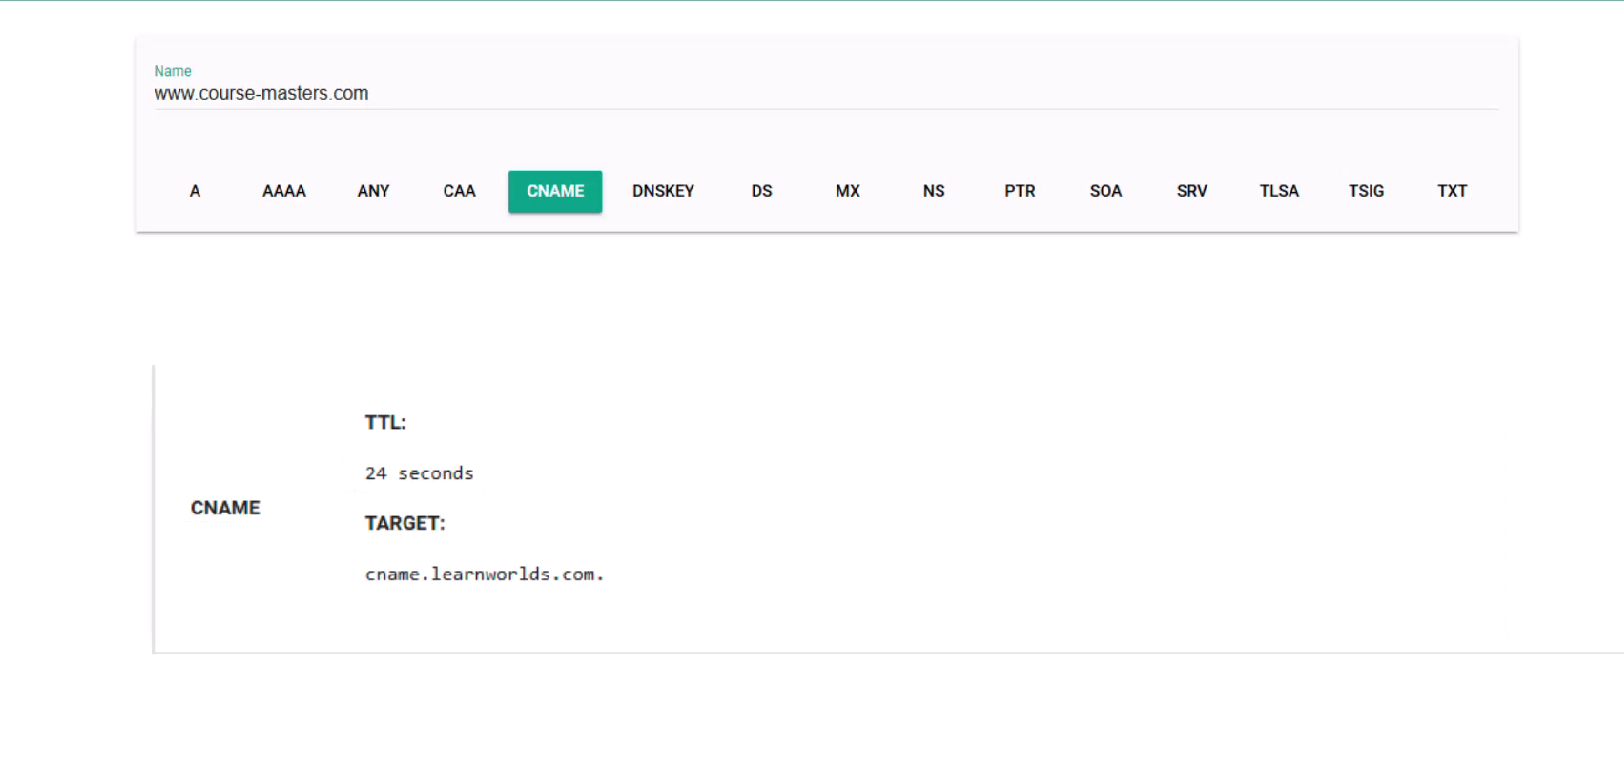Choose the PTR record type
Screen dimensions: 1624x757
coord(1020,191)
